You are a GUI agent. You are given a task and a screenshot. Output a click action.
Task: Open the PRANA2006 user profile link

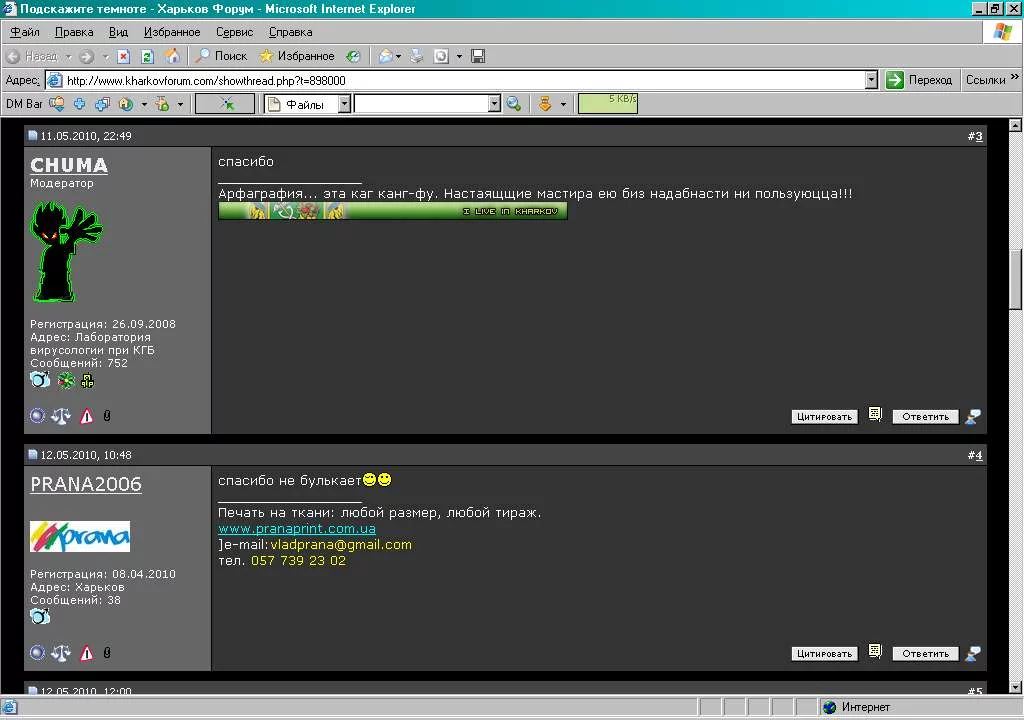tap(86, 484)
